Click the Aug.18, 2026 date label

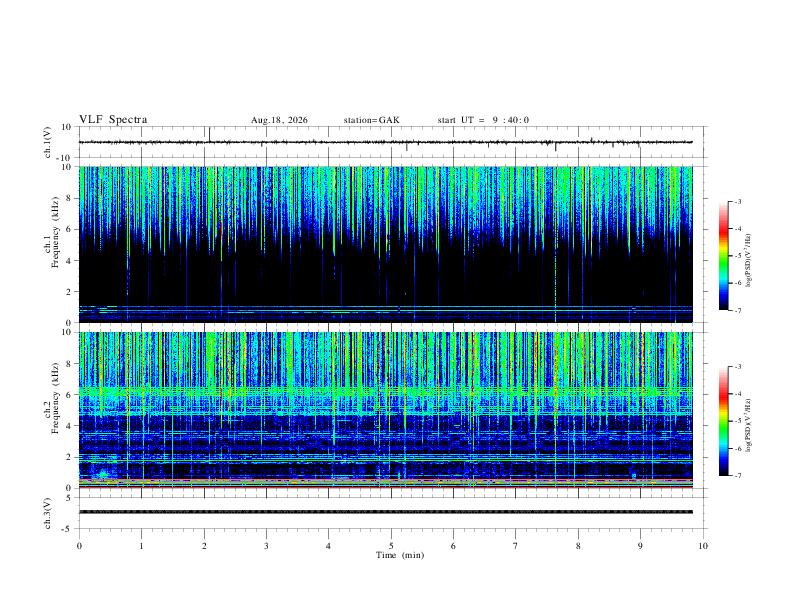(x=279, y=120)
